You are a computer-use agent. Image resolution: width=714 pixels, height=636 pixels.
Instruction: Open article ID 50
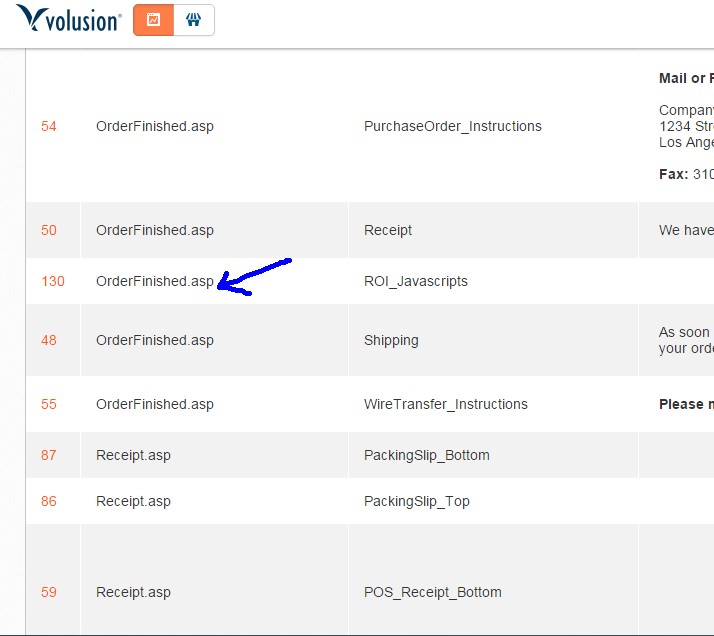click(x=49, y=230)
